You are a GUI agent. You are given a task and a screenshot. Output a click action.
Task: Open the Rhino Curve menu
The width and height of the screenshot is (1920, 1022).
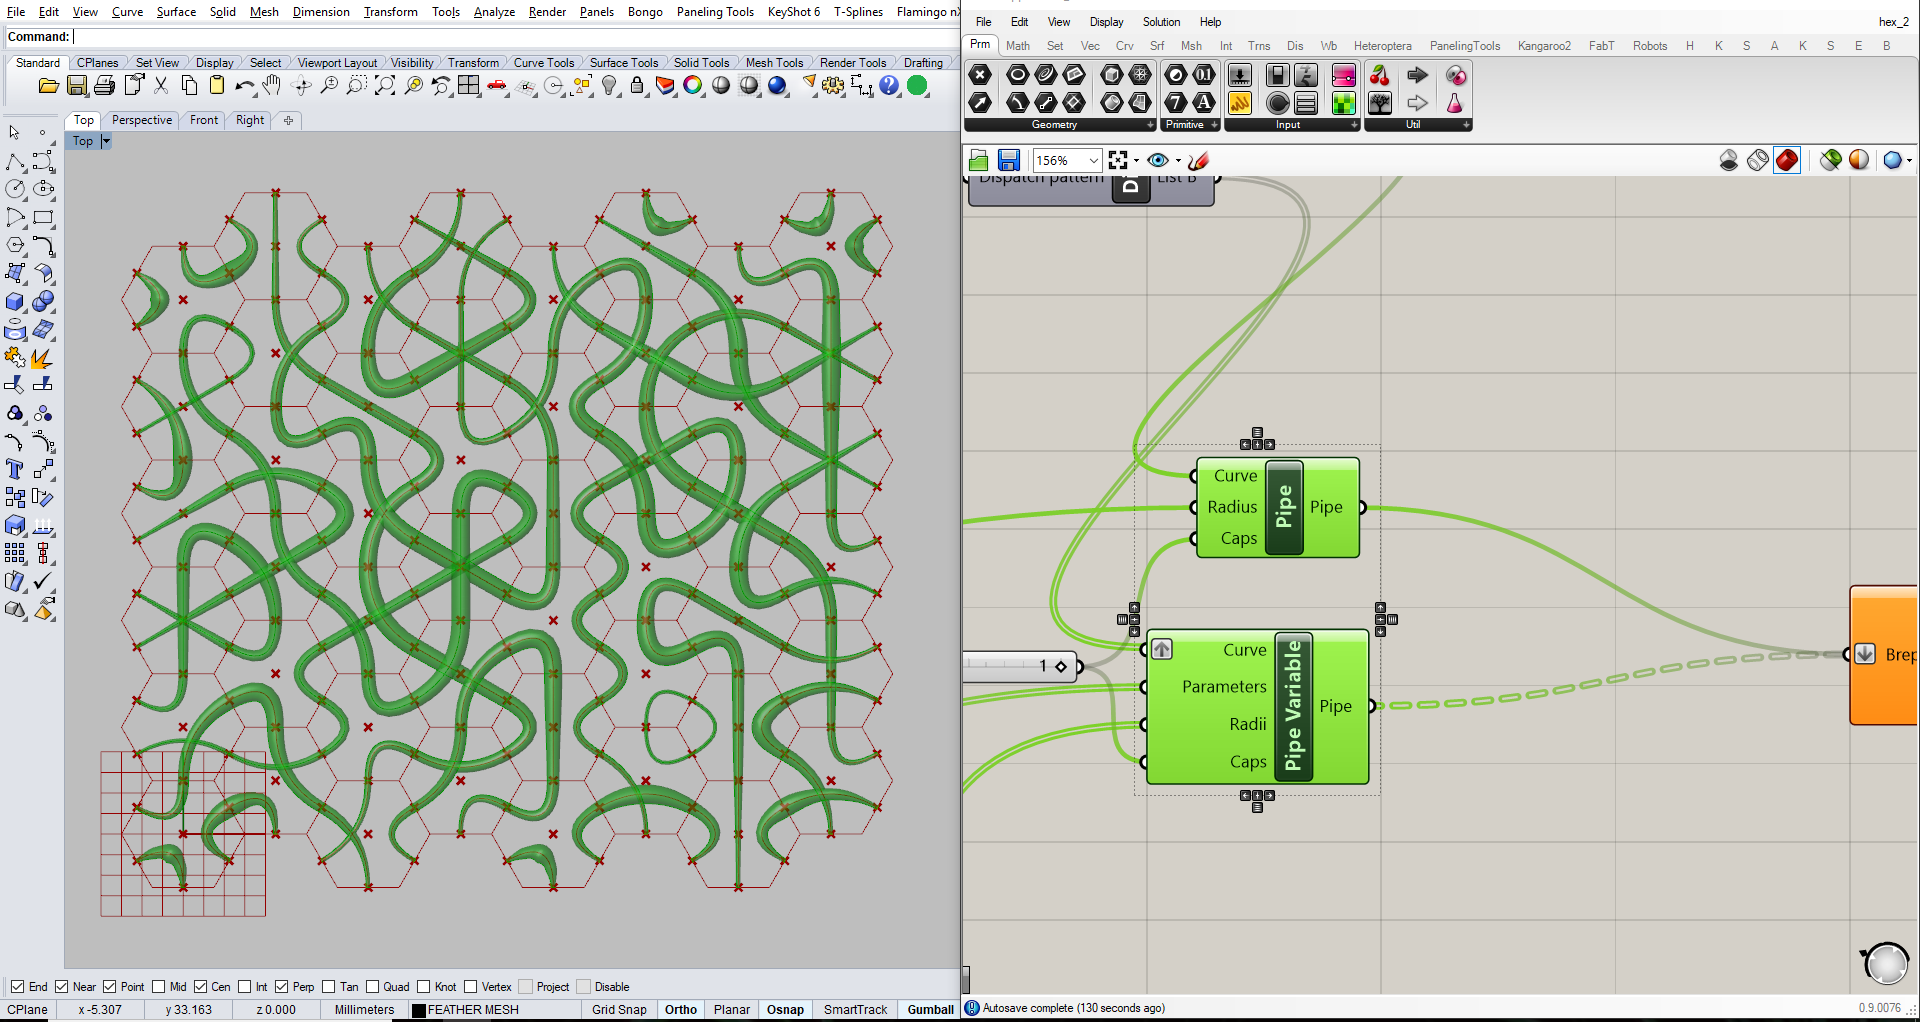coord(127,12)
